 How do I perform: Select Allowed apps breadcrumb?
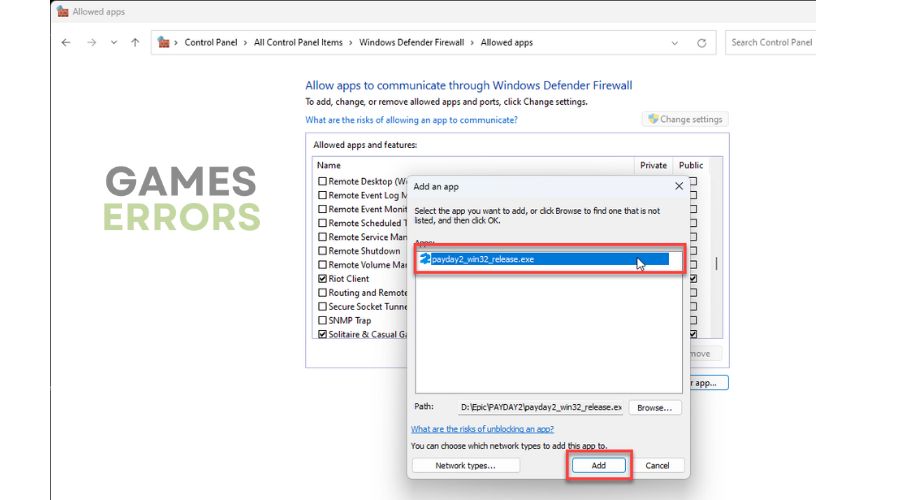pos(506,42)
